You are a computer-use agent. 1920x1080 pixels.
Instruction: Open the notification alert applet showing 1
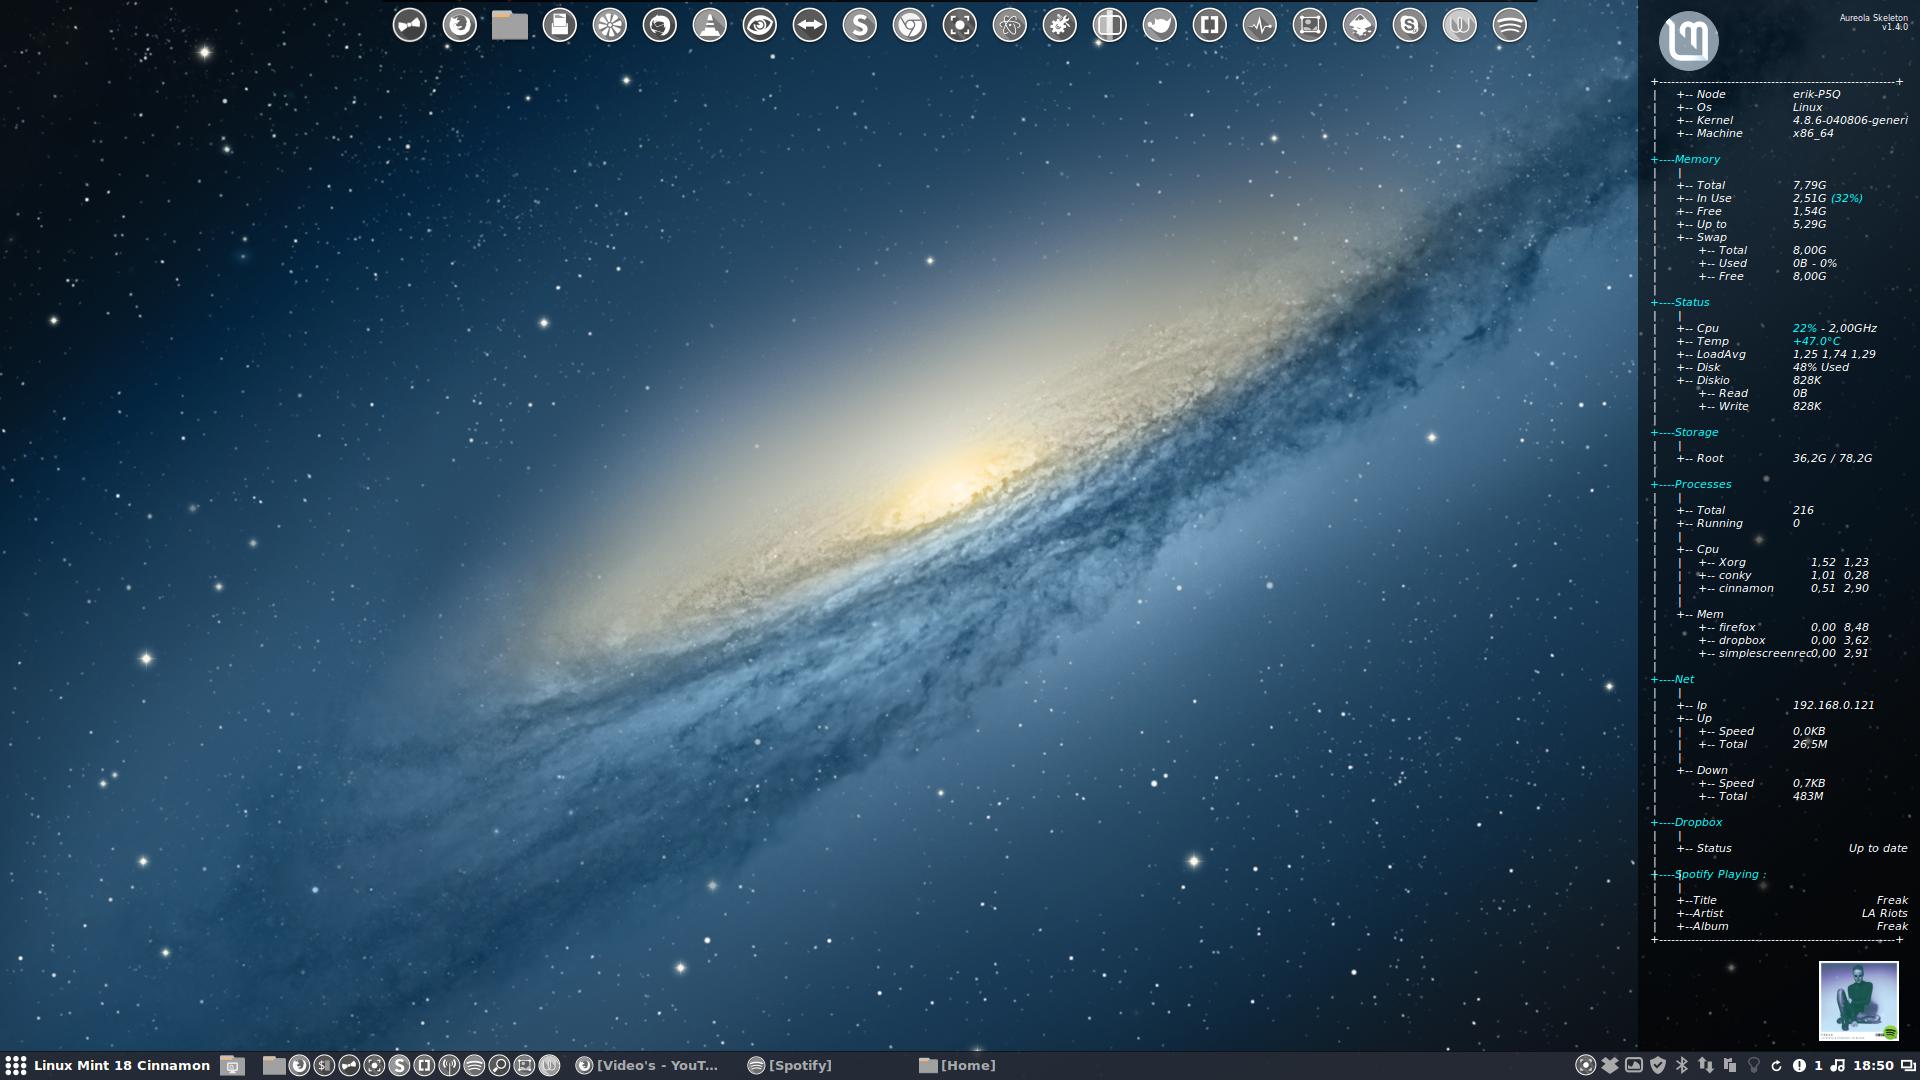1808,1065
